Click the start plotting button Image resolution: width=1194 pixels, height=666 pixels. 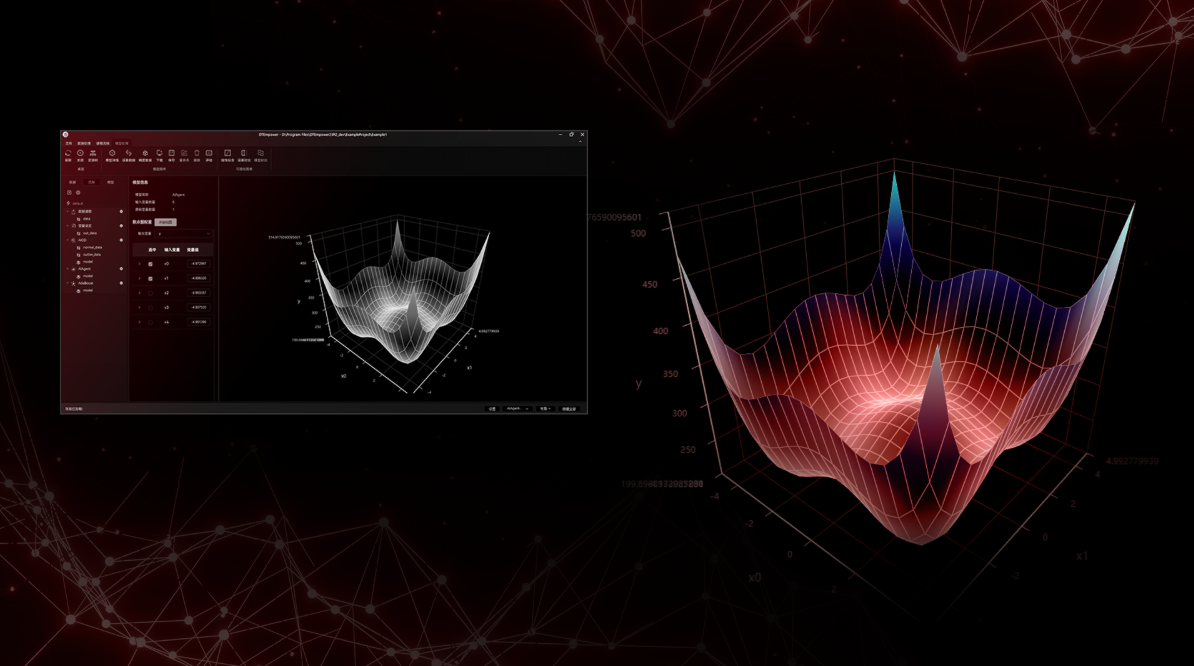coord(166,222)
